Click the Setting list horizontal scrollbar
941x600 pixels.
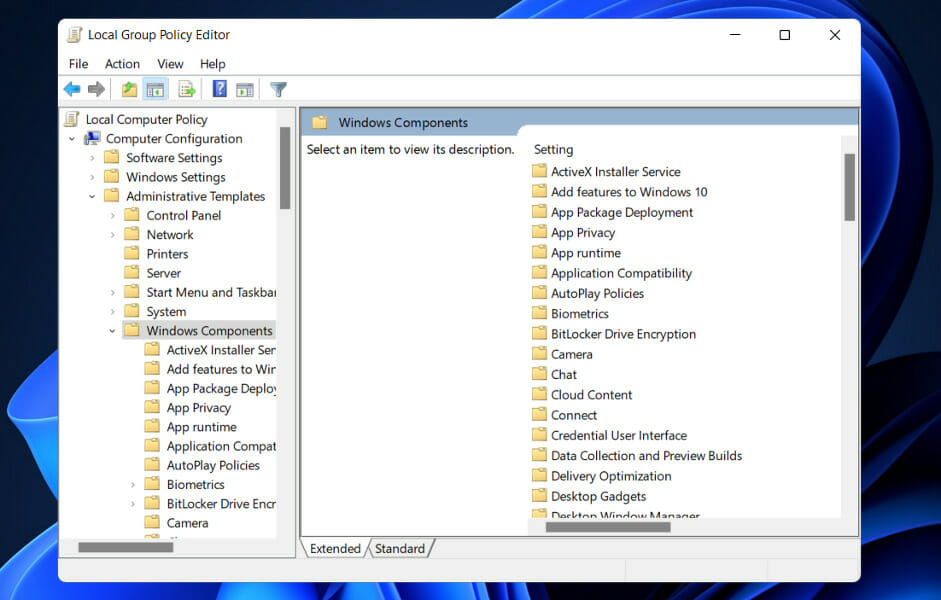pyautogui.click(x=608, y=527)
